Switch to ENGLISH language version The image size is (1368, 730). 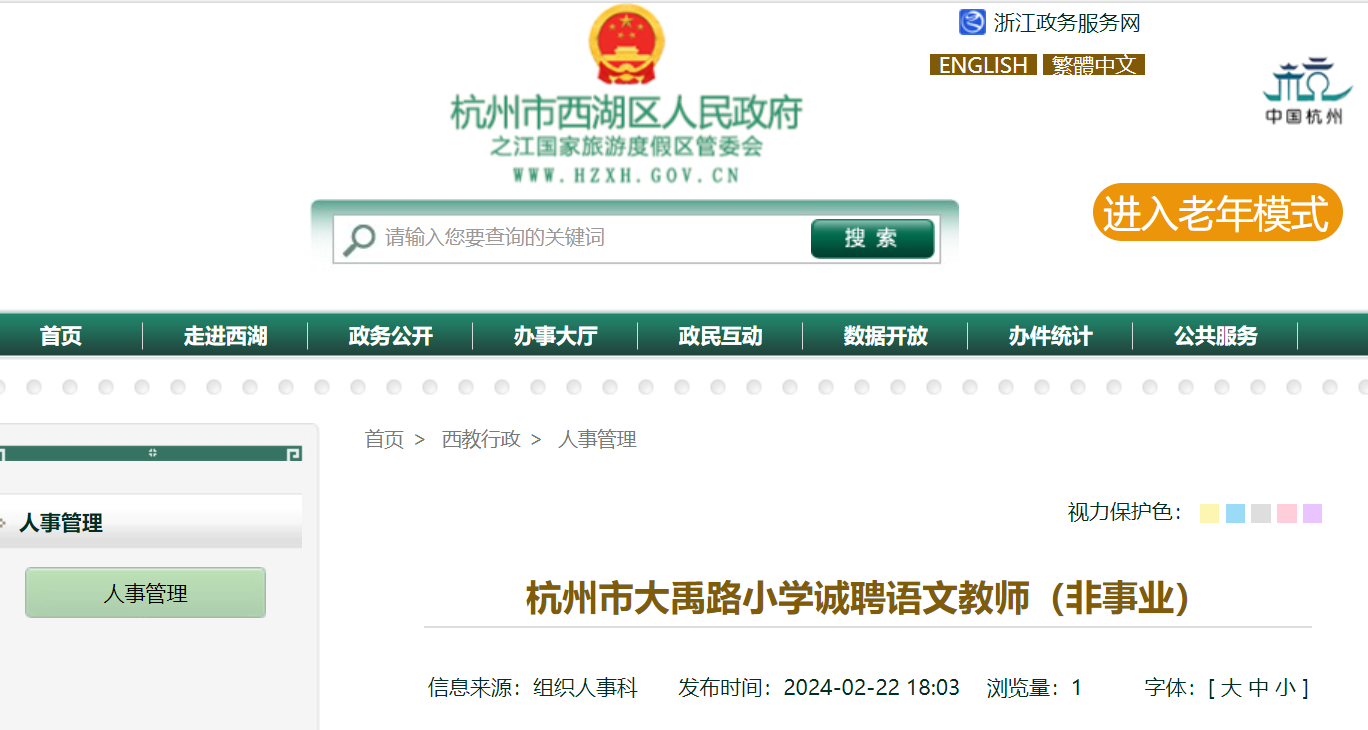click(983, 65)
